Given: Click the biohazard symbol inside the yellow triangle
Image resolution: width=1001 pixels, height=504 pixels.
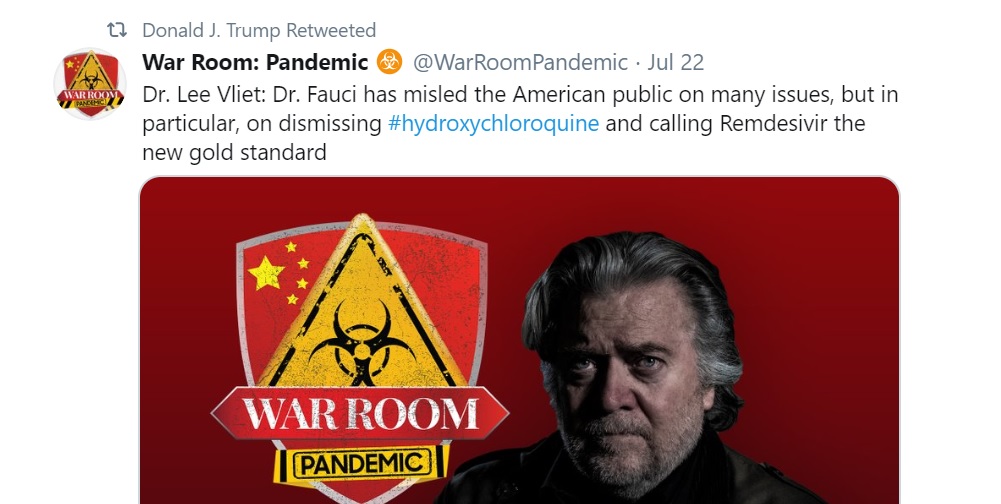Looking at the screenshot, I should [362, 342].
